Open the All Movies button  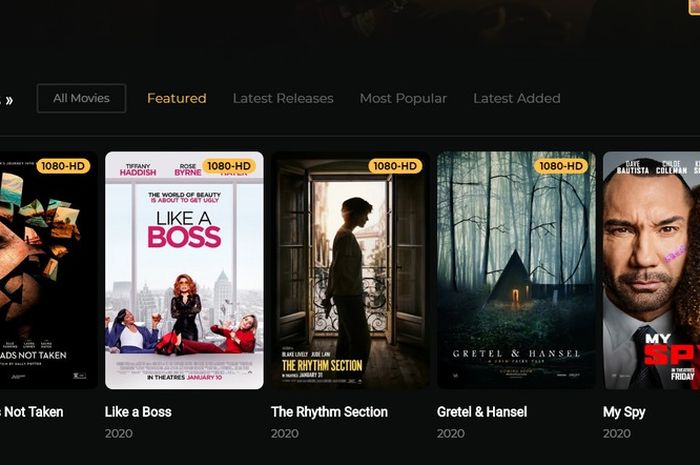coord(81,98)
